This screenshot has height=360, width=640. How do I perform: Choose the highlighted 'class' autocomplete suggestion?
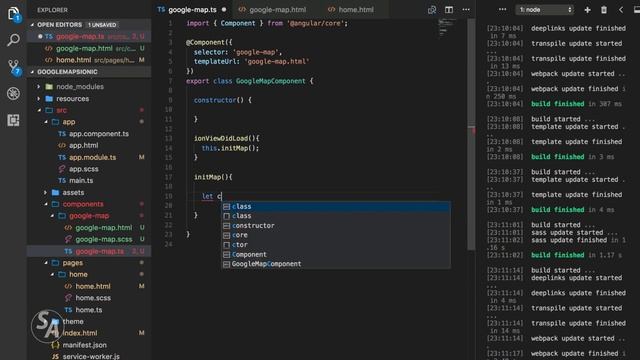click(336, 207)
